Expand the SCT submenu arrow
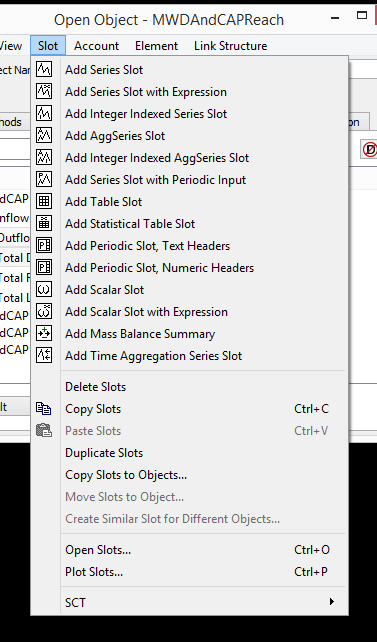 [x=332, y=602]
